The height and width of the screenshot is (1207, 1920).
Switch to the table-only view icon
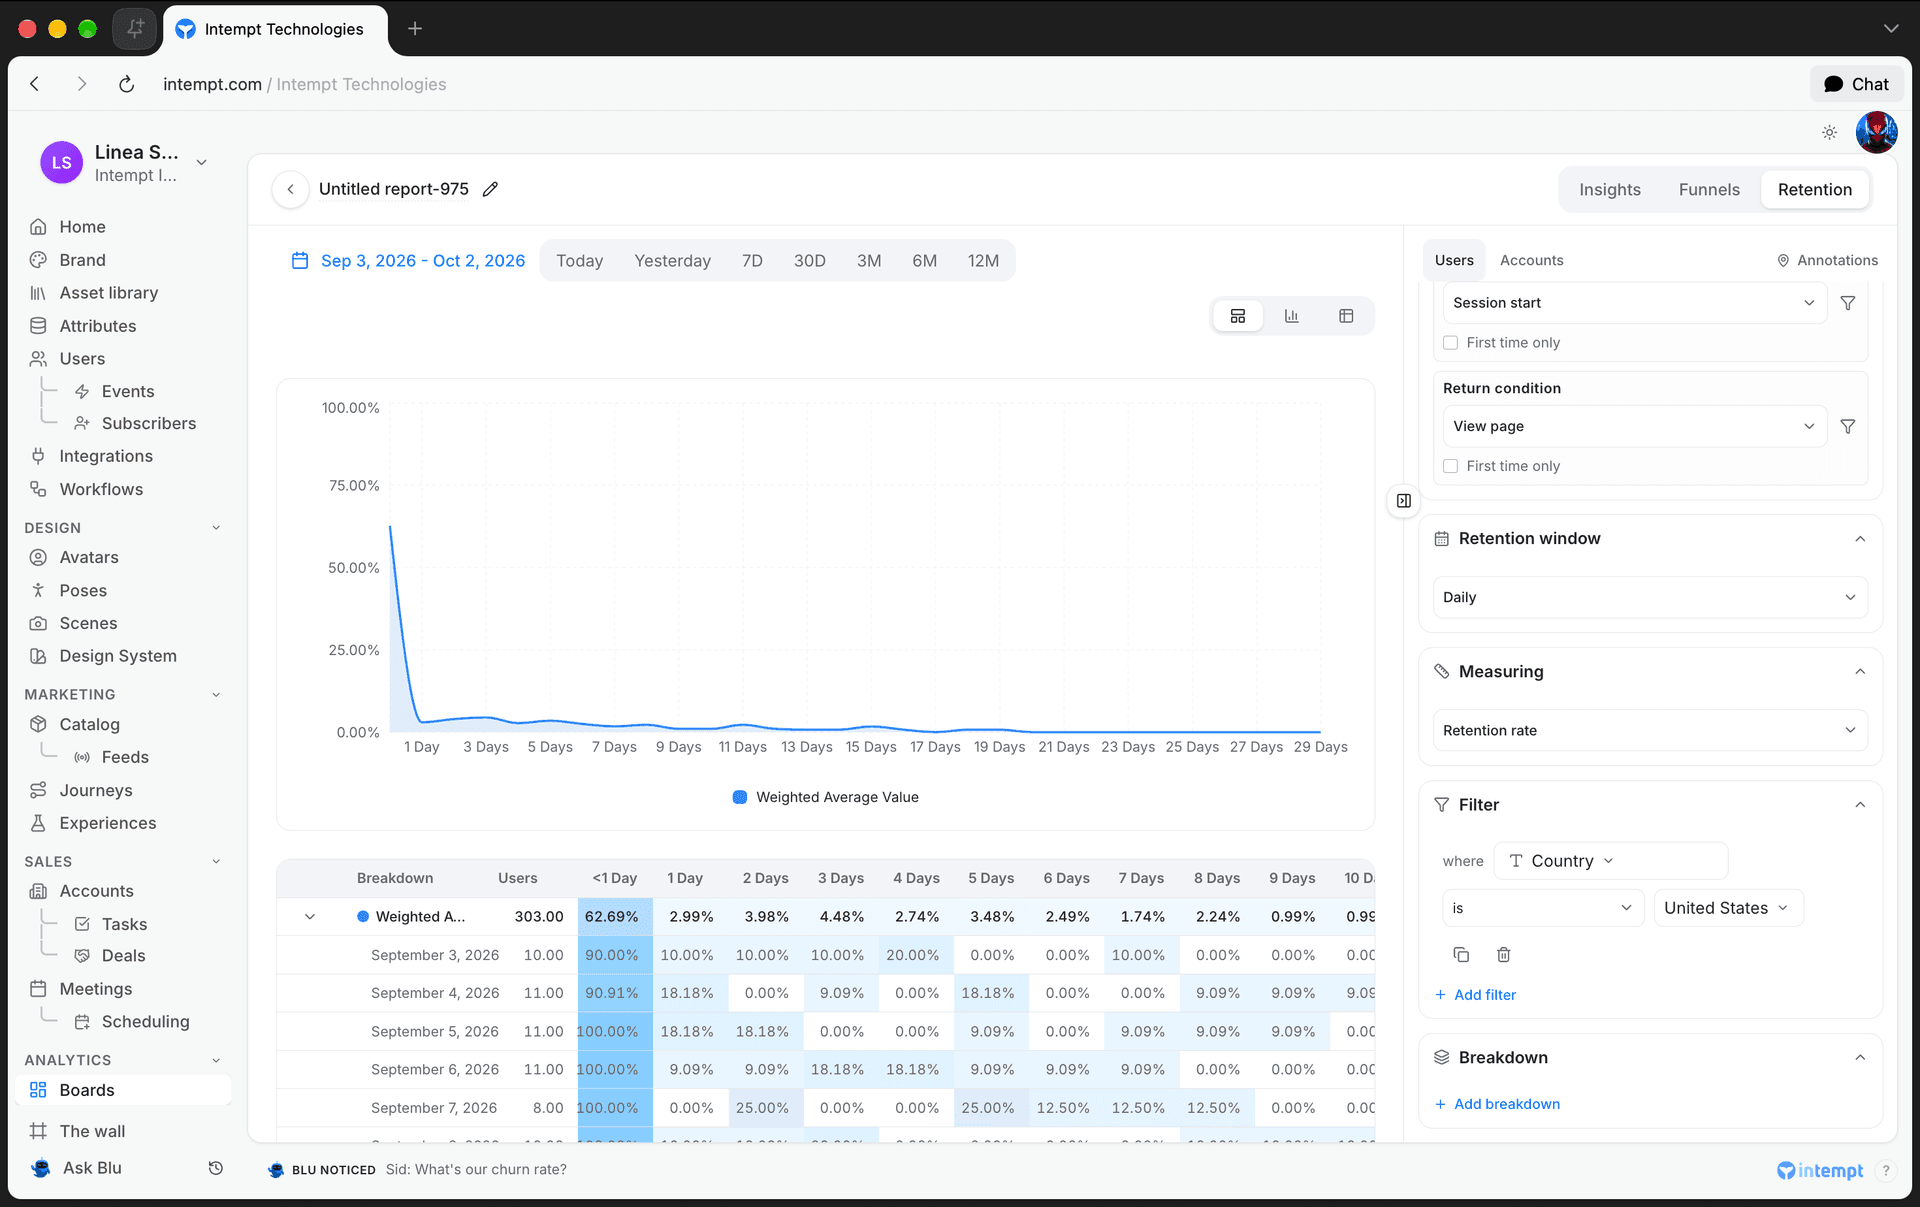pos(1346,316)
